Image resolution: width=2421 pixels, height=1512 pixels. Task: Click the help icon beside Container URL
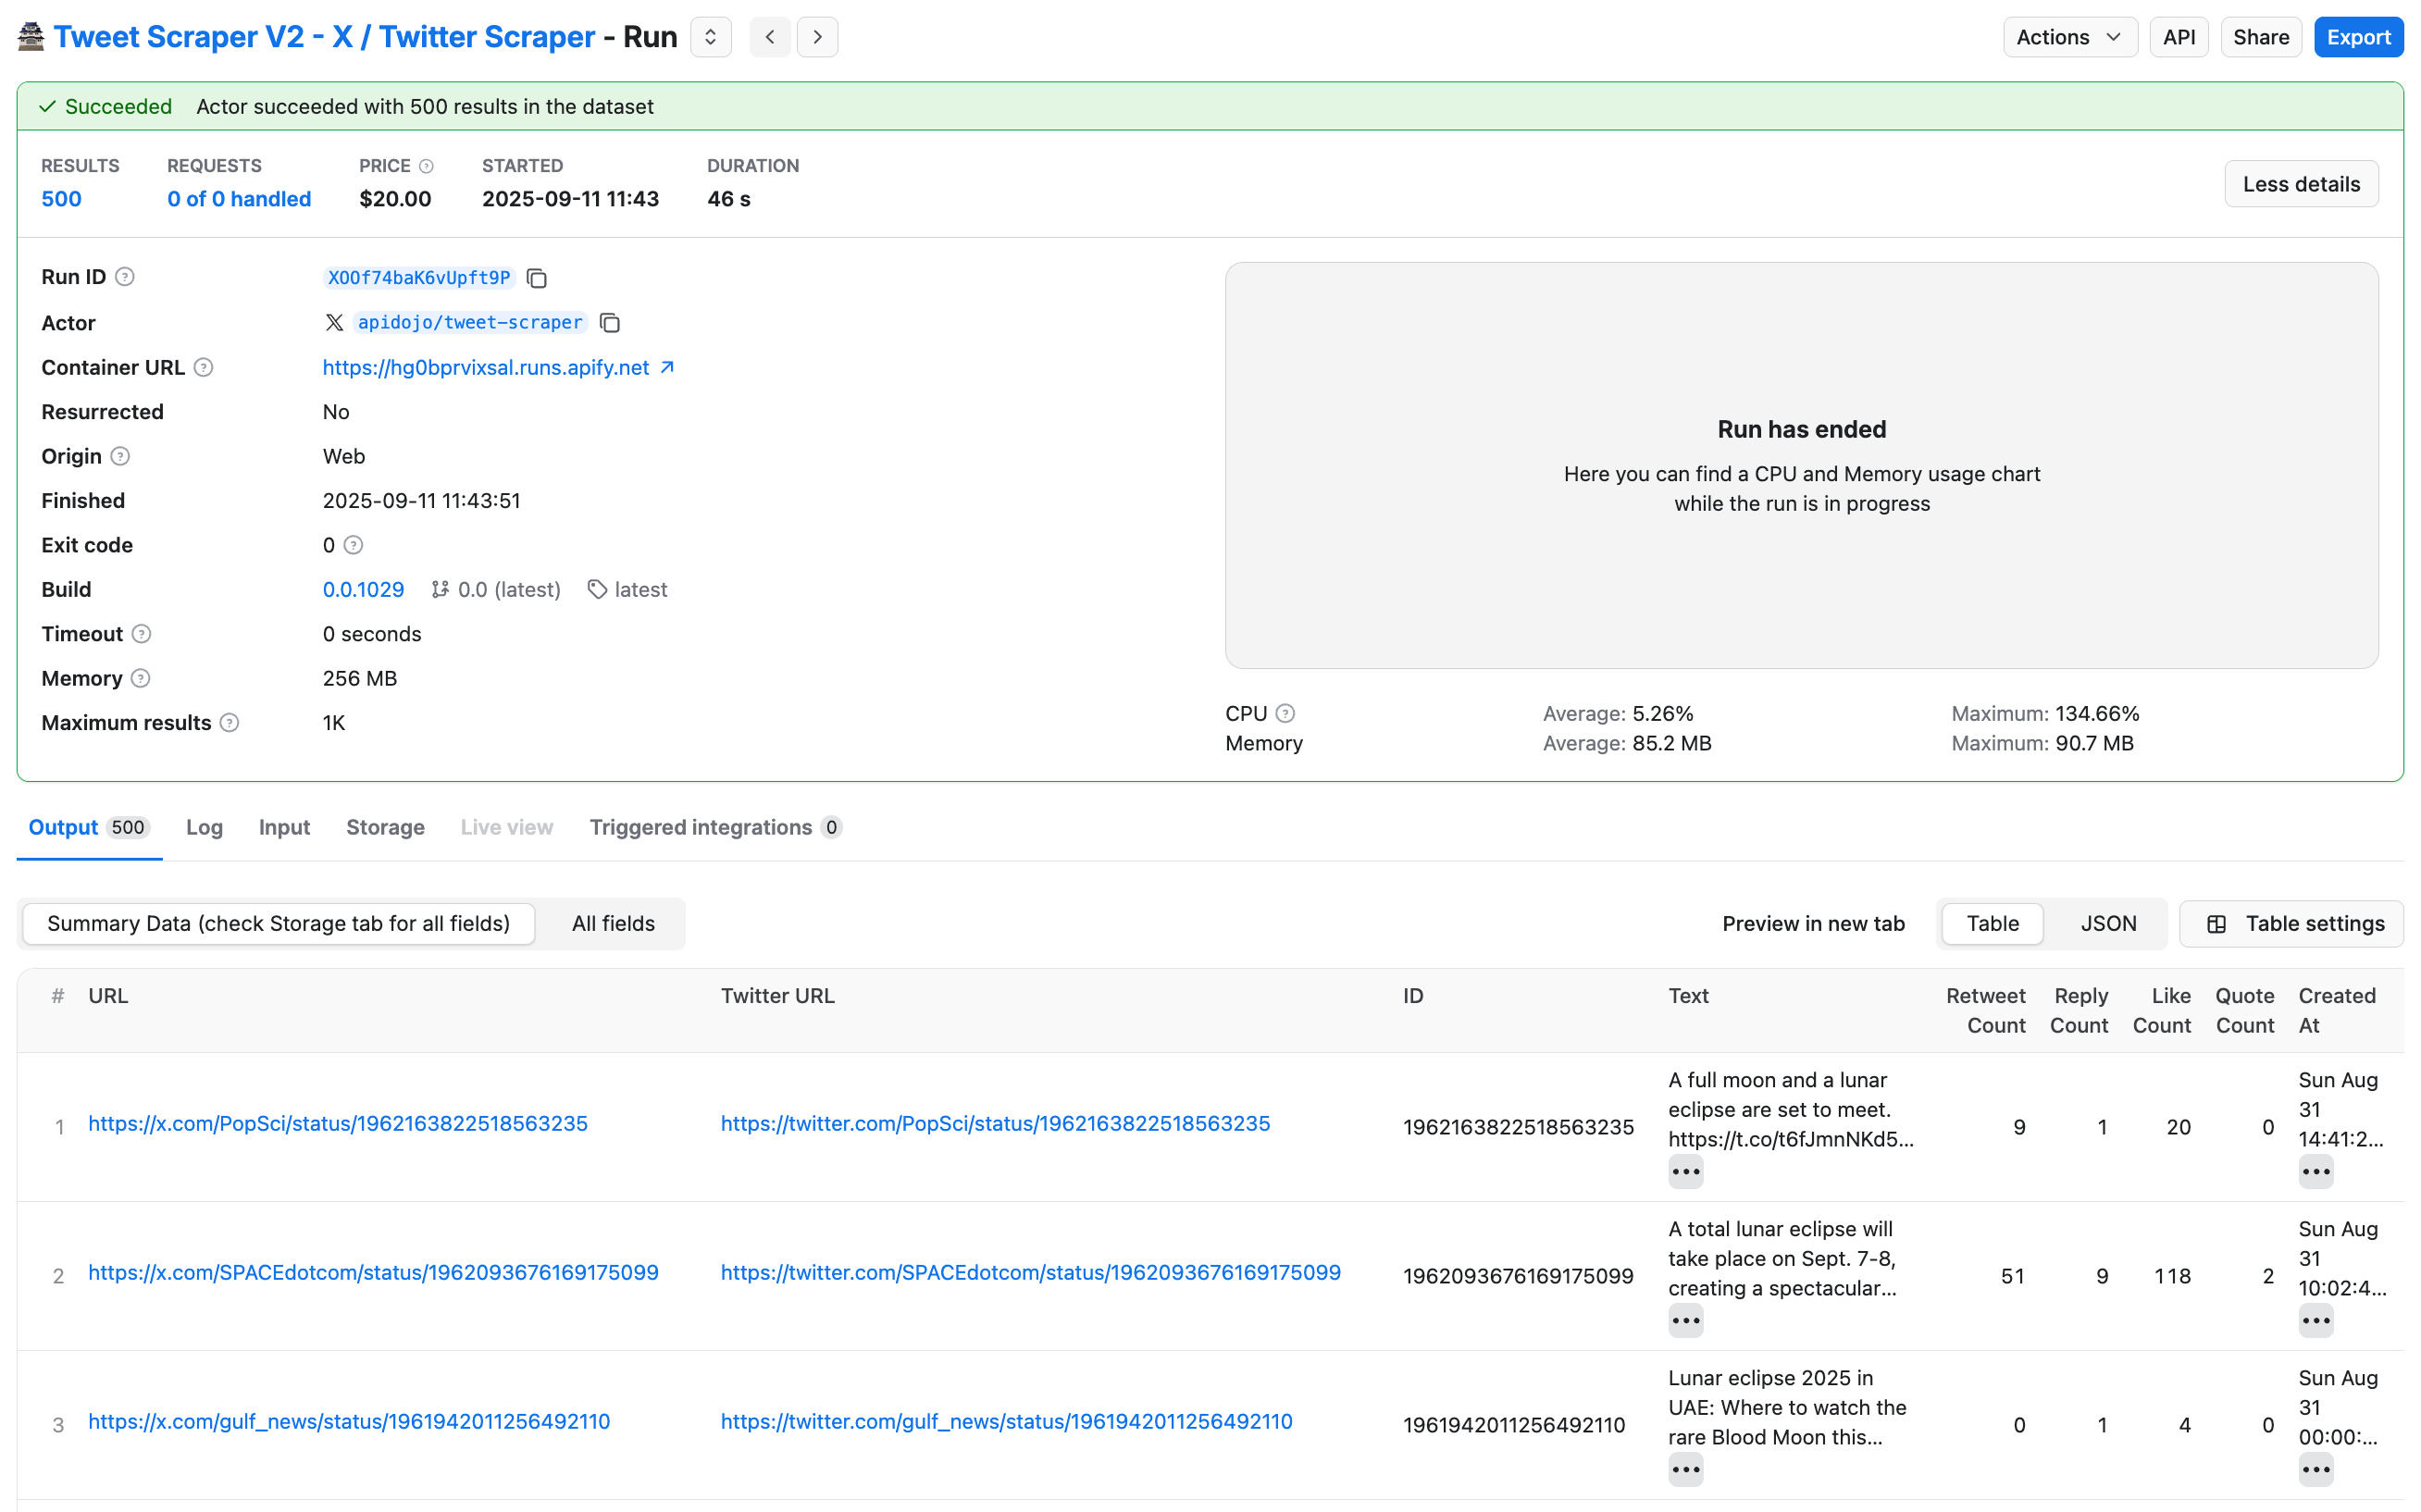pos(203,368)
